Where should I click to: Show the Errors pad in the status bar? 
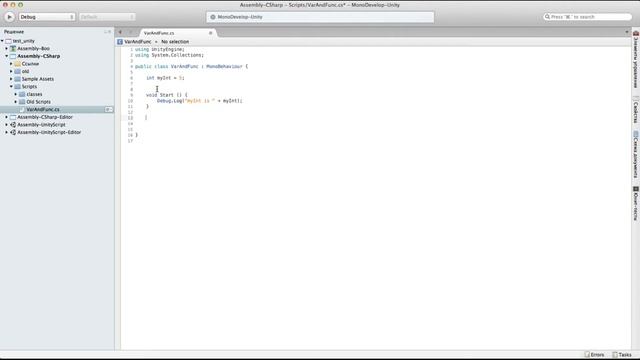point(594,355)
